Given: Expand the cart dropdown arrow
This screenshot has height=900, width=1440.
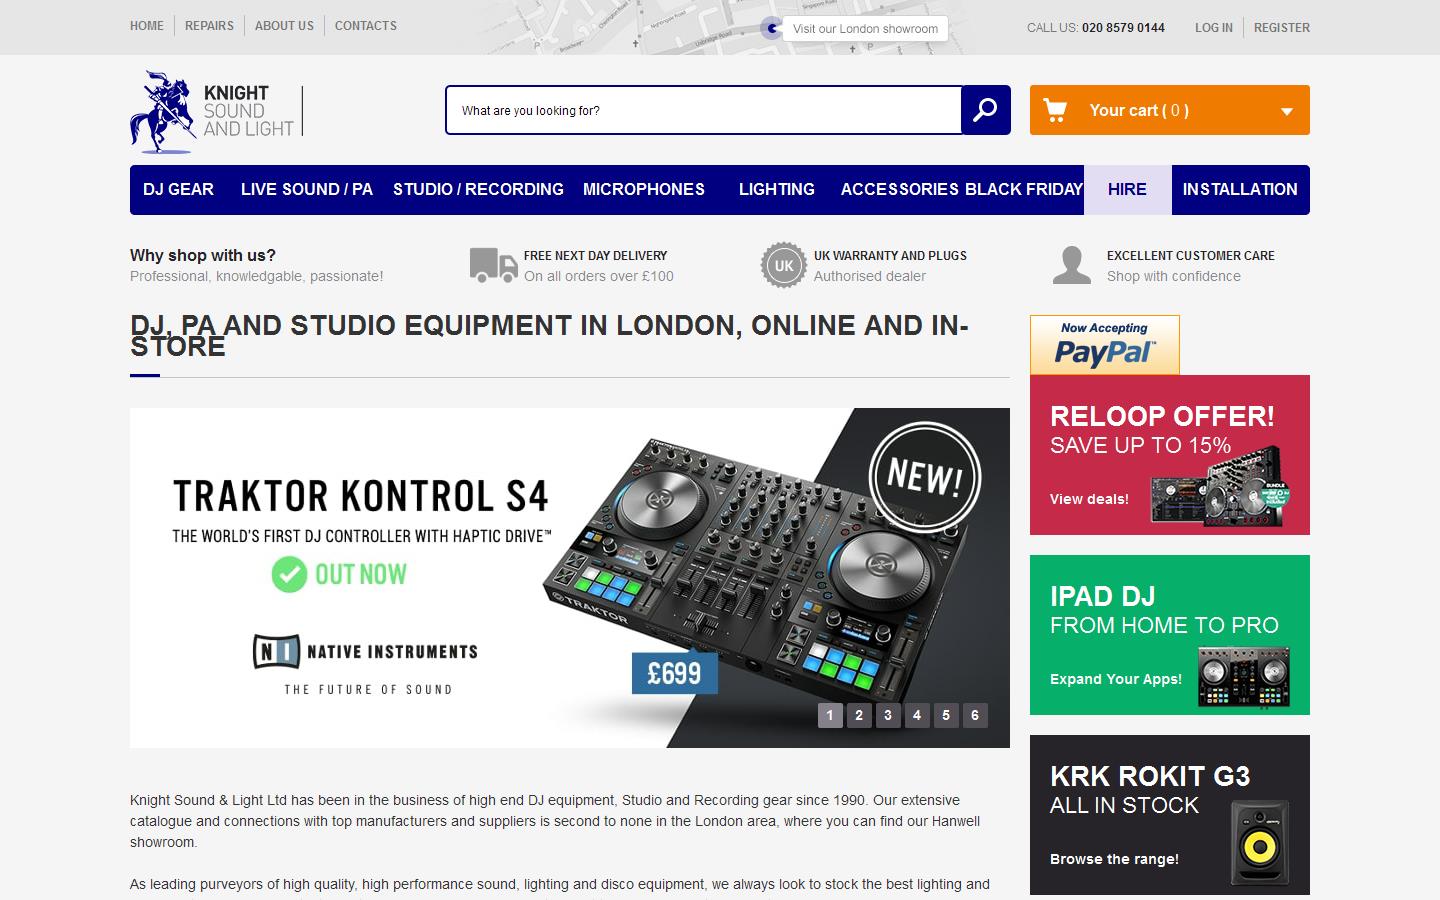Looking at the screenshot, I should click(1287, 111).
